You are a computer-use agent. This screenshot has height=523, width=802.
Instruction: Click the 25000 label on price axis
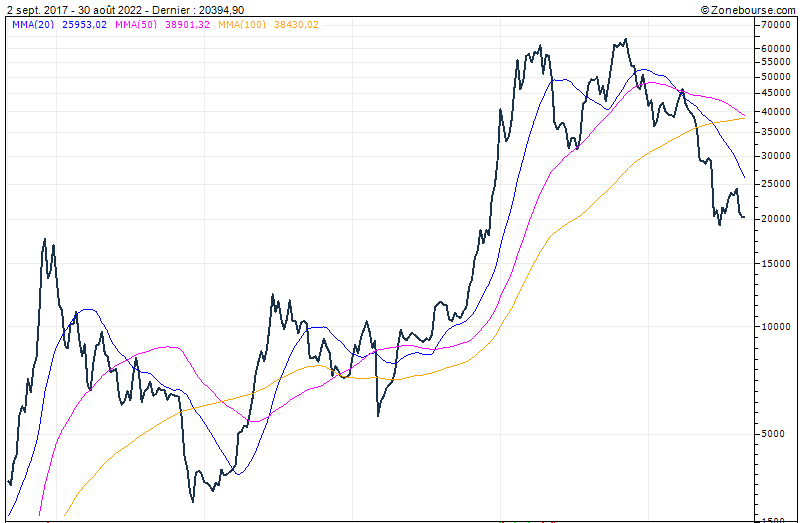click(776, 184)
